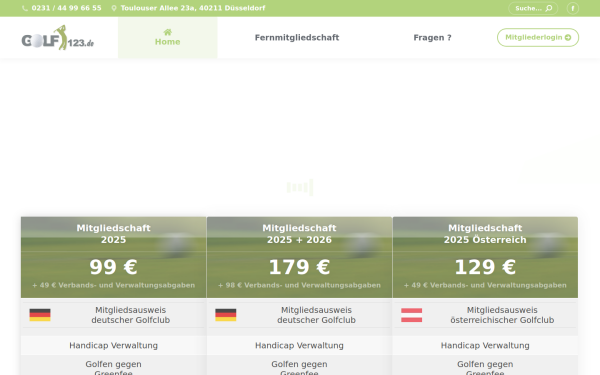Click the search magnifier icon
Viewport: 600px width, 375px height.
pos(549,8)
